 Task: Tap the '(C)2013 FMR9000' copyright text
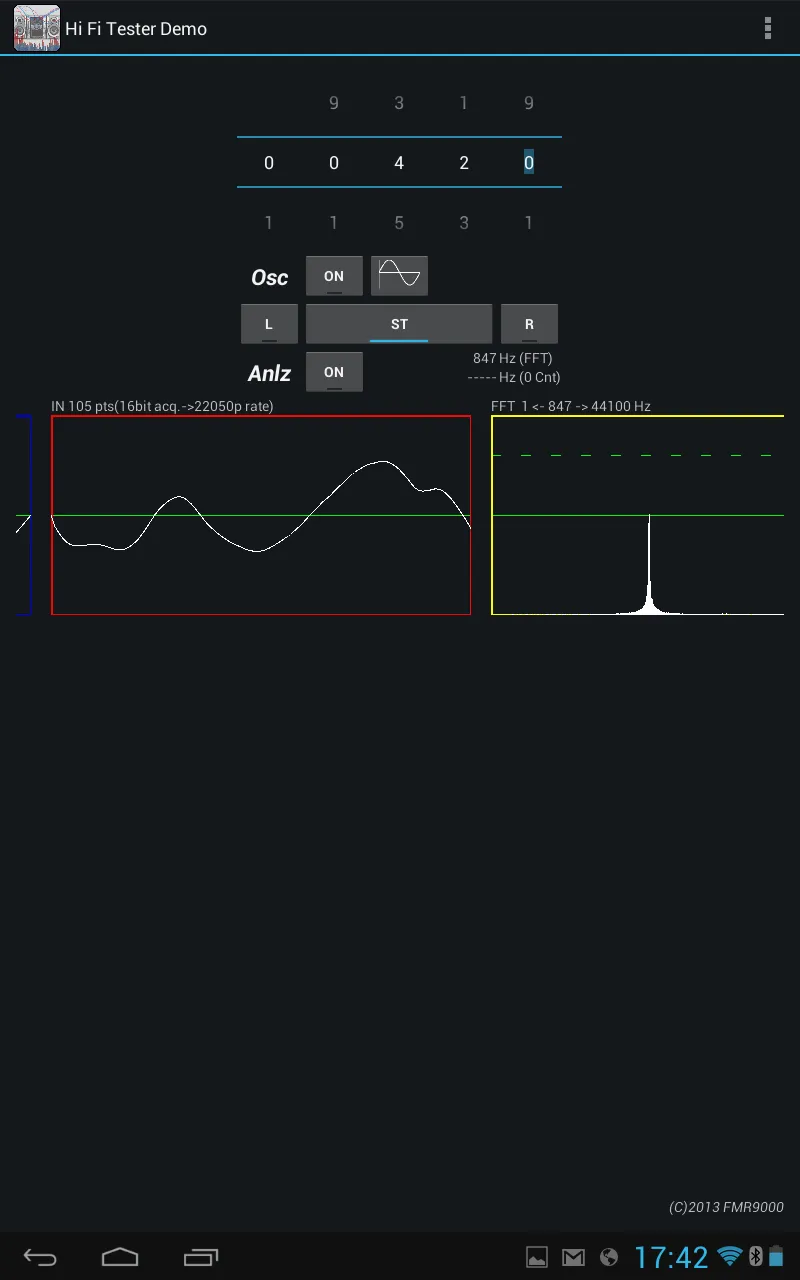[x=726, y=1207]
